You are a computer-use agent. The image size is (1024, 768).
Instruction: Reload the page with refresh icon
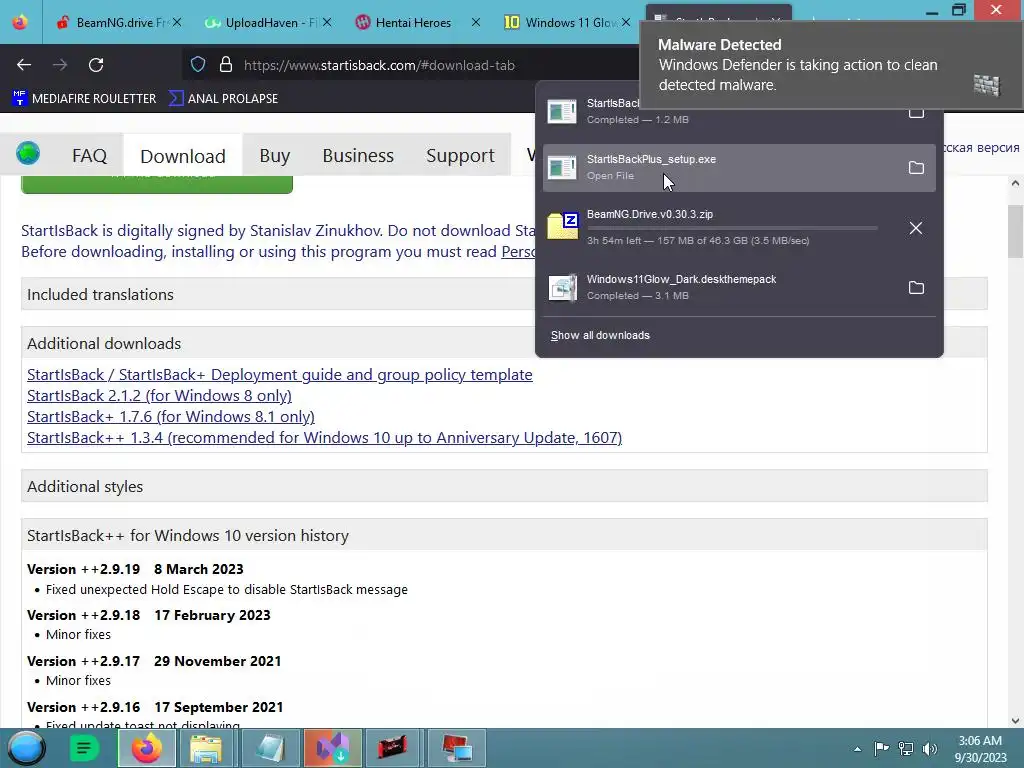coord(96,65)
